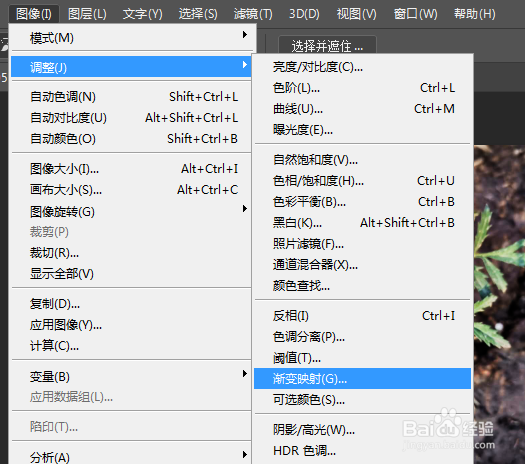Image resolution: width=525 pixels, height=464 pixels.
Task: Expand the 变量(B) submenu
Action: point(131,376)
